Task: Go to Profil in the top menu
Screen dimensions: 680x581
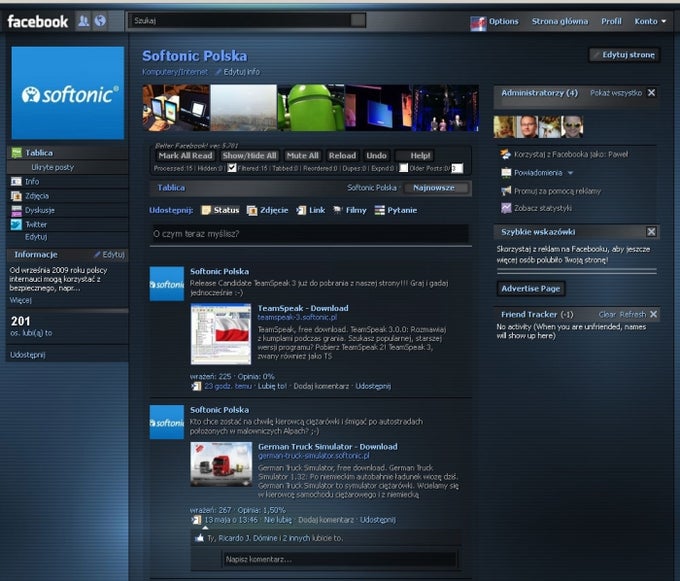Action: tap(611, 21)
